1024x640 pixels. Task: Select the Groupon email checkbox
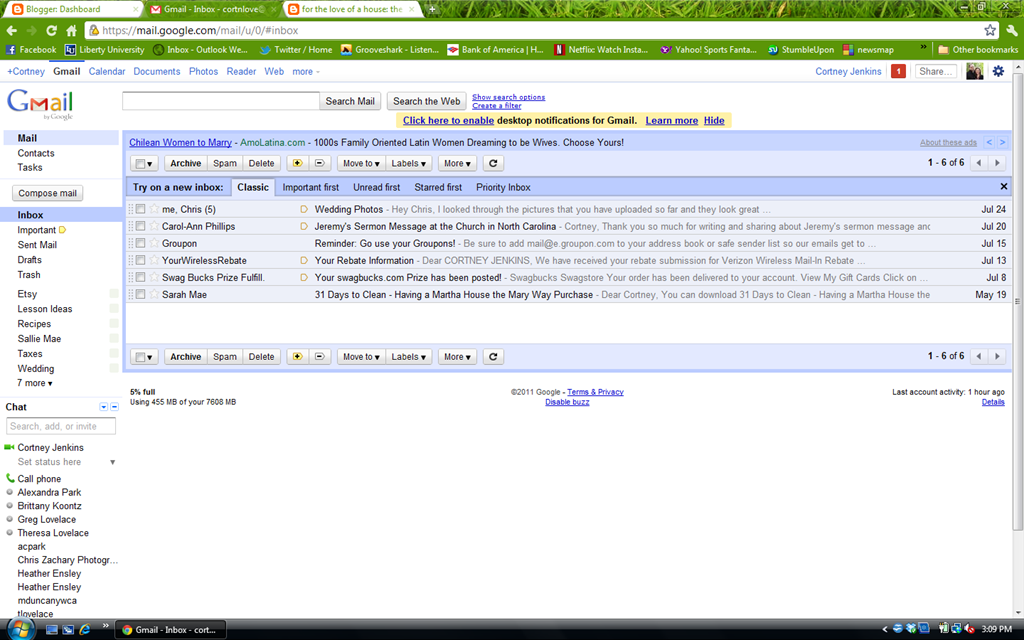140,243
